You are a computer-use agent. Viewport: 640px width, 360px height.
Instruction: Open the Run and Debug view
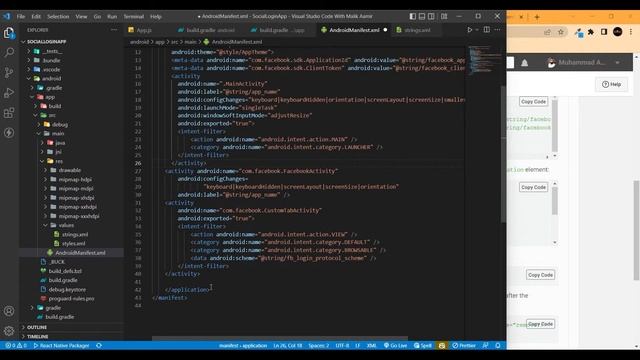pos(9,93)
